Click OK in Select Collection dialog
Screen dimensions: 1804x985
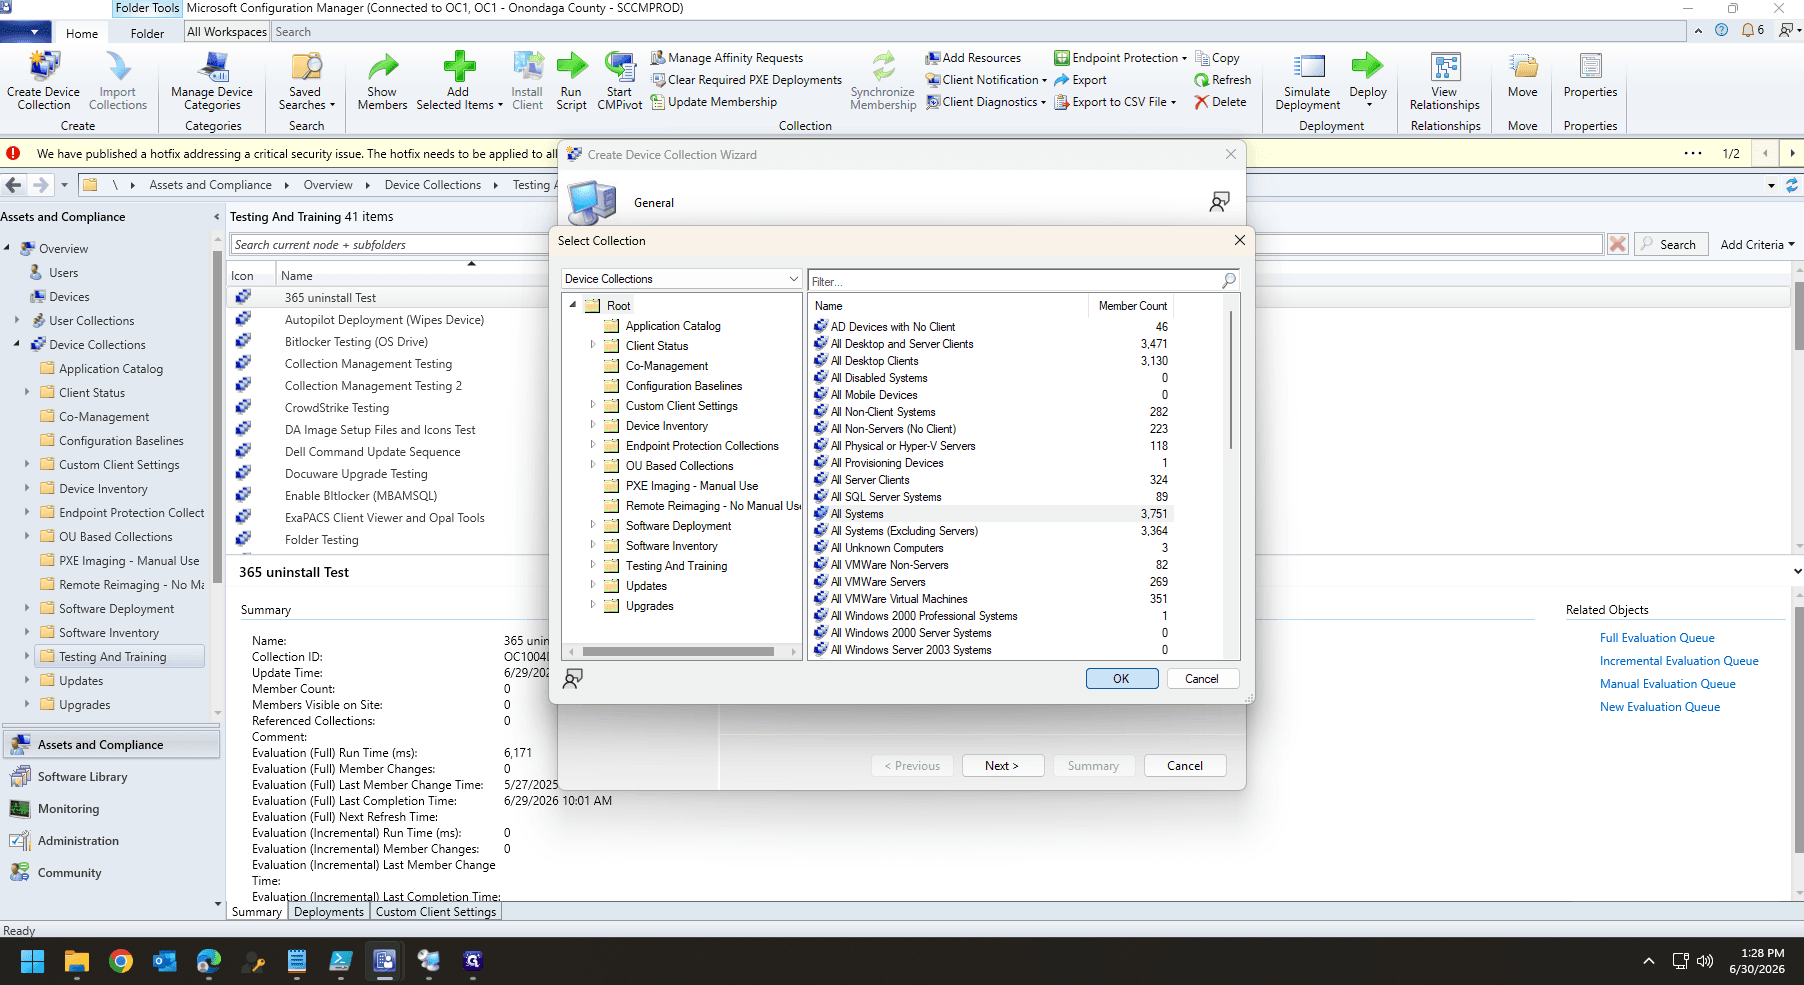click(x=1122, y=678)
